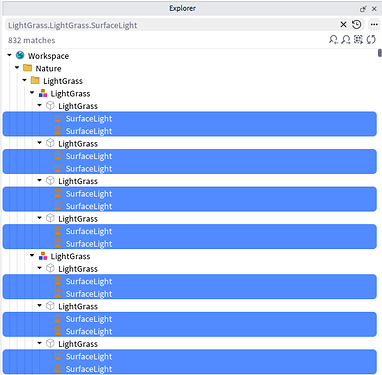Viewport: 382px width, 375px height.
Task: Jump to the previous search match
Action: pos(333,40)
